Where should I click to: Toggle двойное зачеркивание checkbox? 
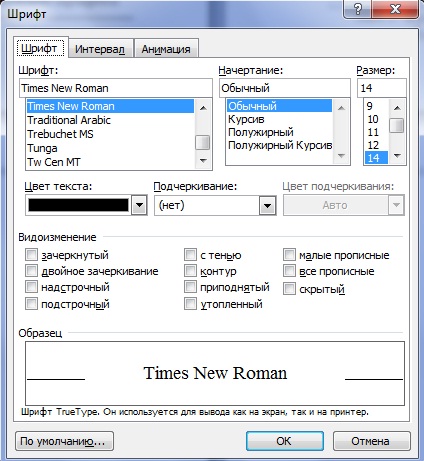(x=31, y=271)
